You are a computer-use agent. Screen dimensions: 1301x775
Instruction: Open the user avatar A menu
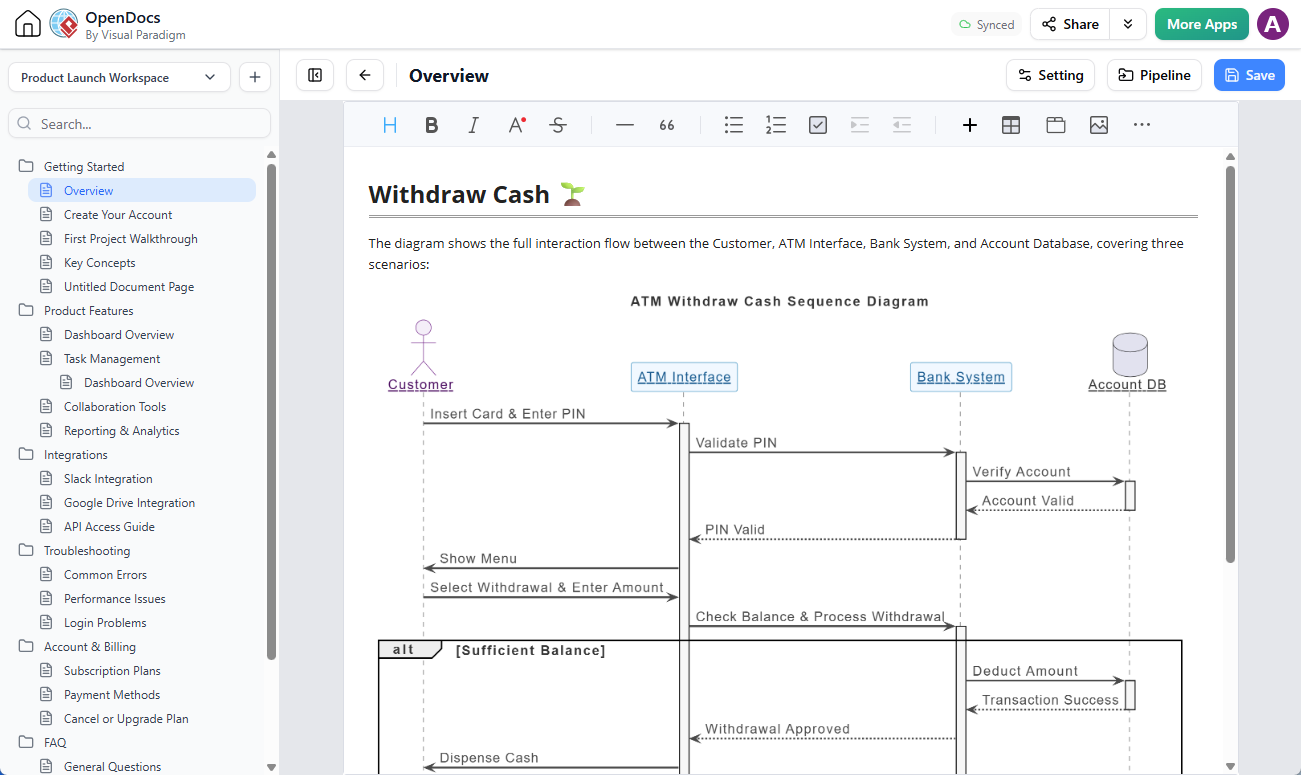click(1273, 24)
